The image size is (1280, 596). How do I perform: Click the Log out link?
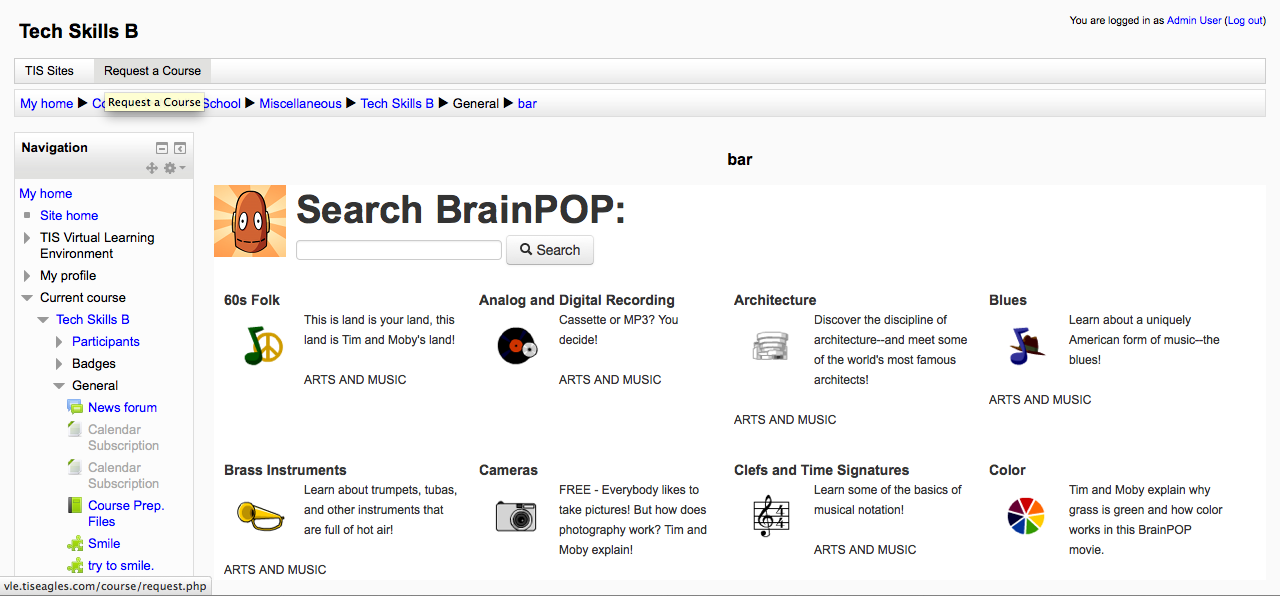coord(1246,20)
